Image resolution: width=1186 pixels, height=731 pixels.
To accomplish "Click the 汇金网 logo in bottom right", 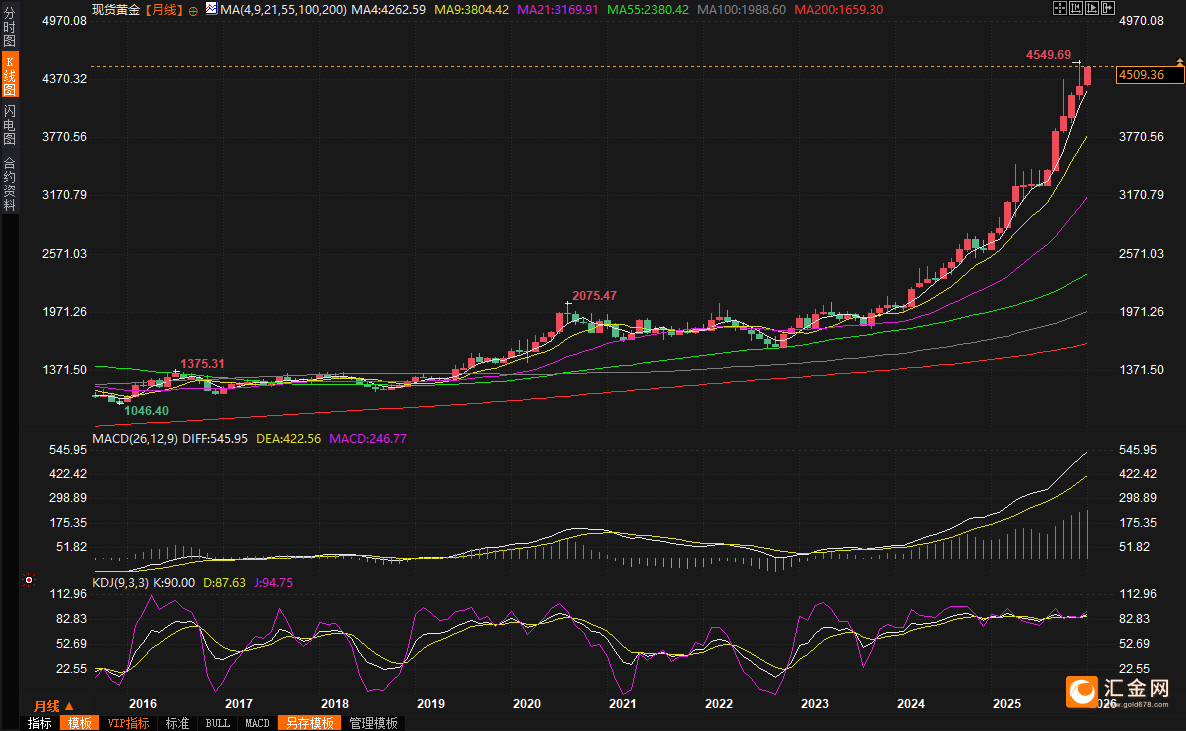I will 1118,690.
